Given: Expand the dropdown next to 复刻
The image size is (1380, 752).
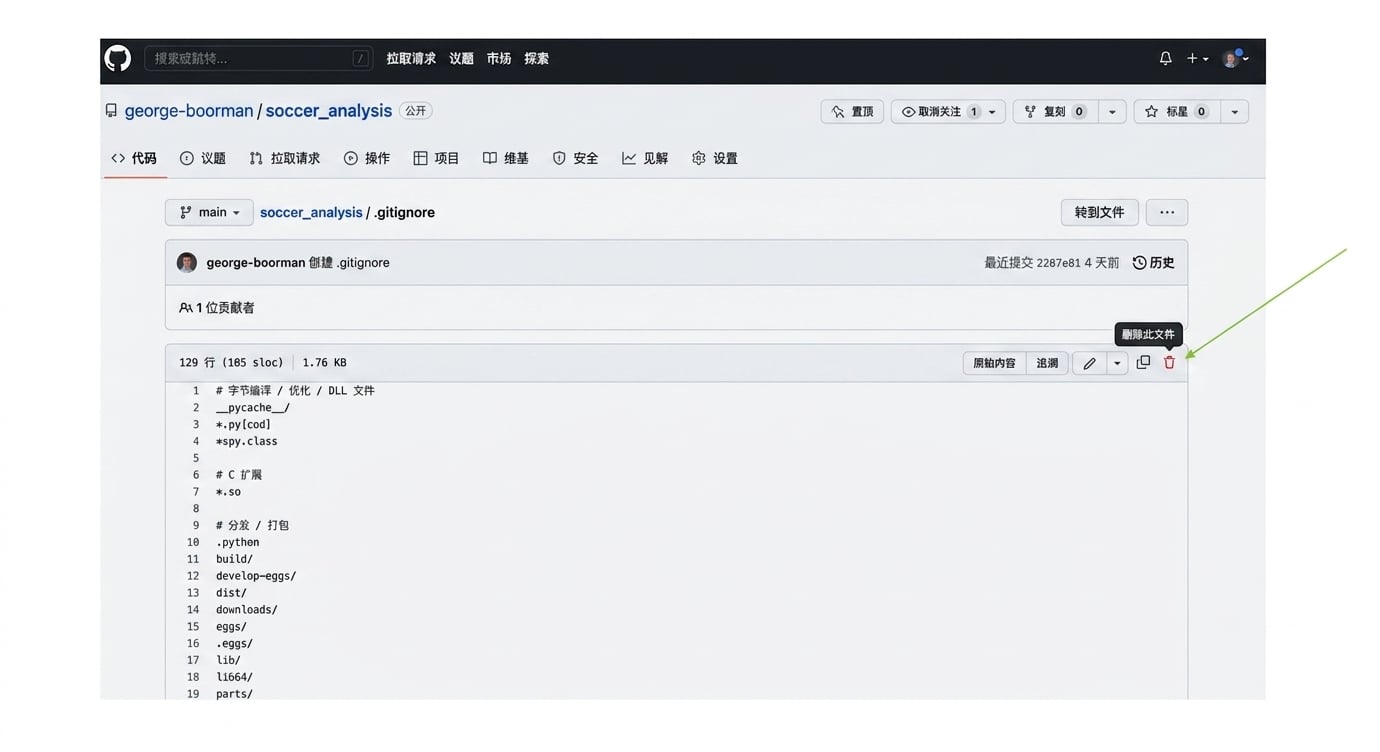Looking at the screenshot, I should coord(1112,112).
